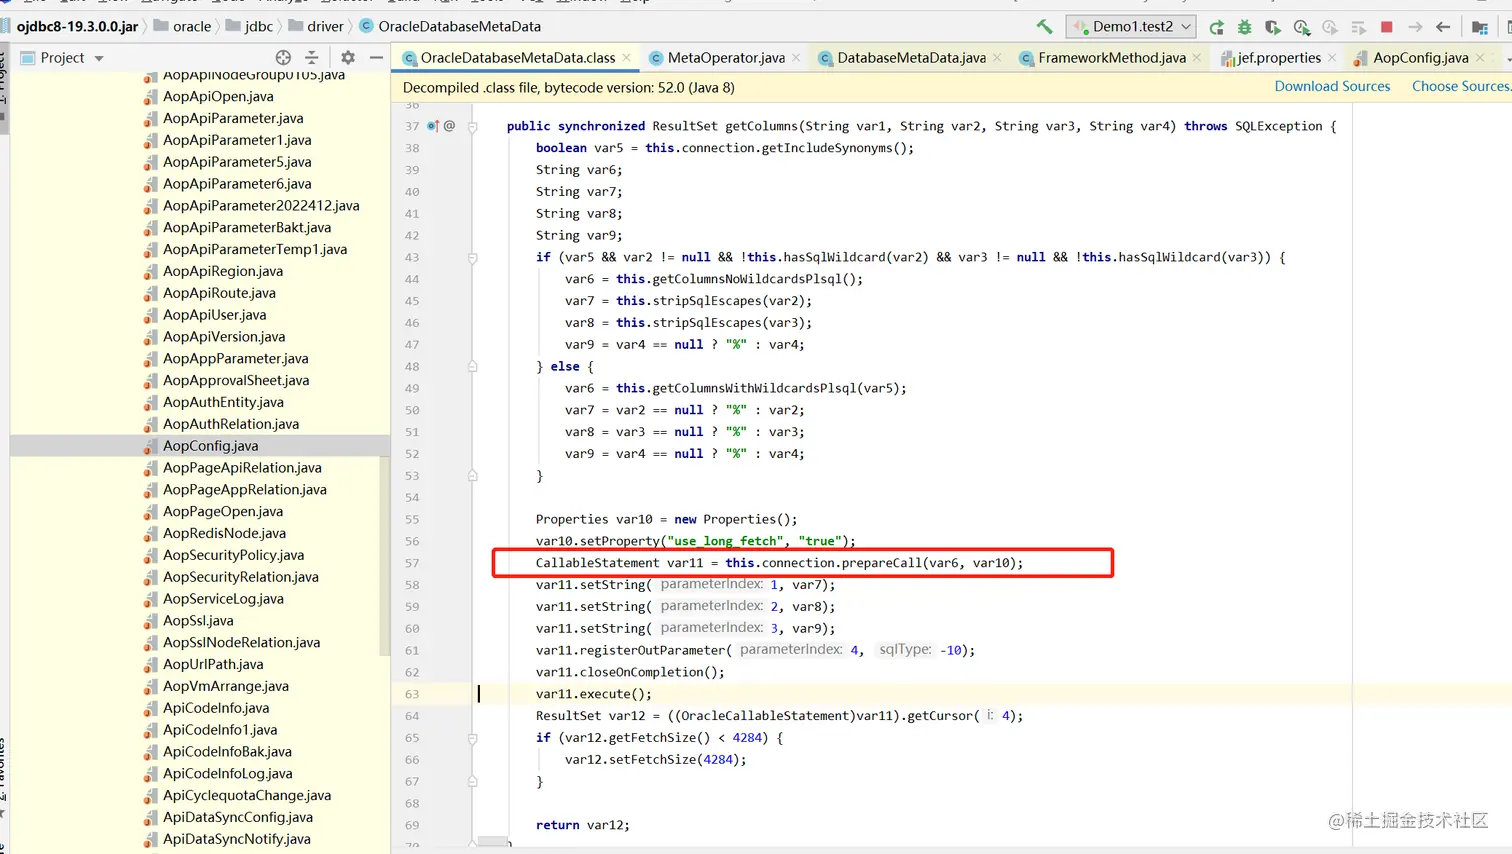1512x854 pixels.
Task: Navigate back with the left arrow icon
Action: coord(1443,27)
